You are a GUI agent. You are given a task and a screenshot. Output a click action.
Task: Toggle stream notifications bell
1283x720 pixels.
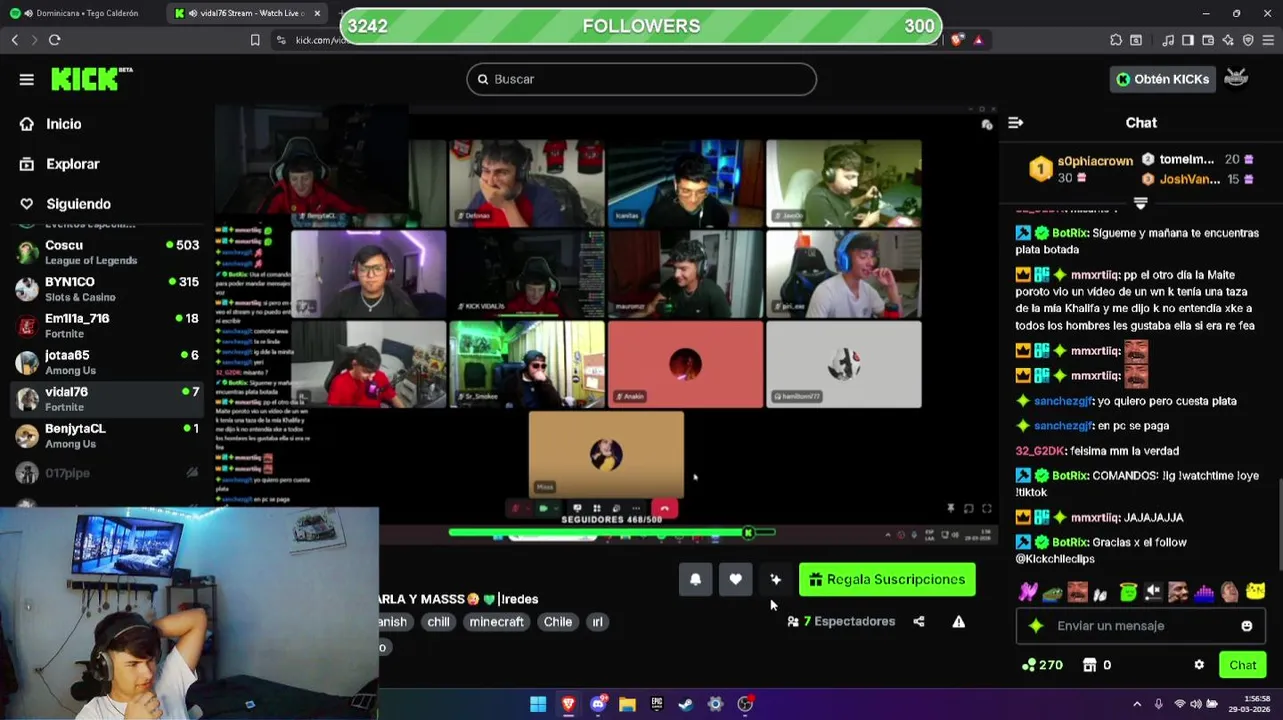coord(695,579)
